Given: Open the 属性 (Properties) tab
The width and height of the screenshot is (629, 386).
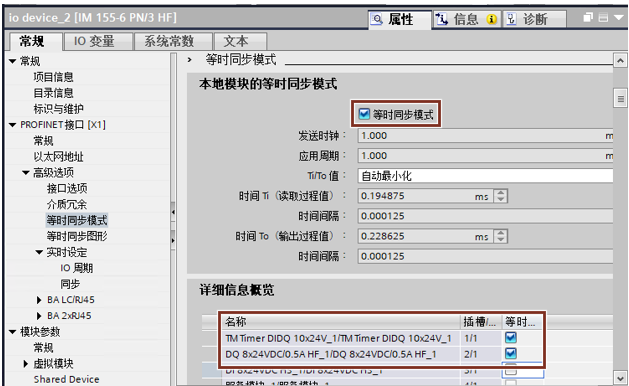Looking at the screenshot, I should [x=400, y=19].
